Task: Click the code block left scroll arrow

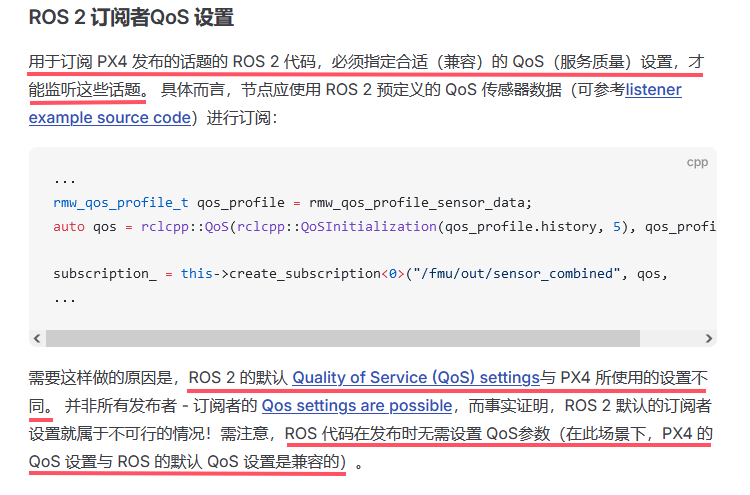Action: coord(37,339)
